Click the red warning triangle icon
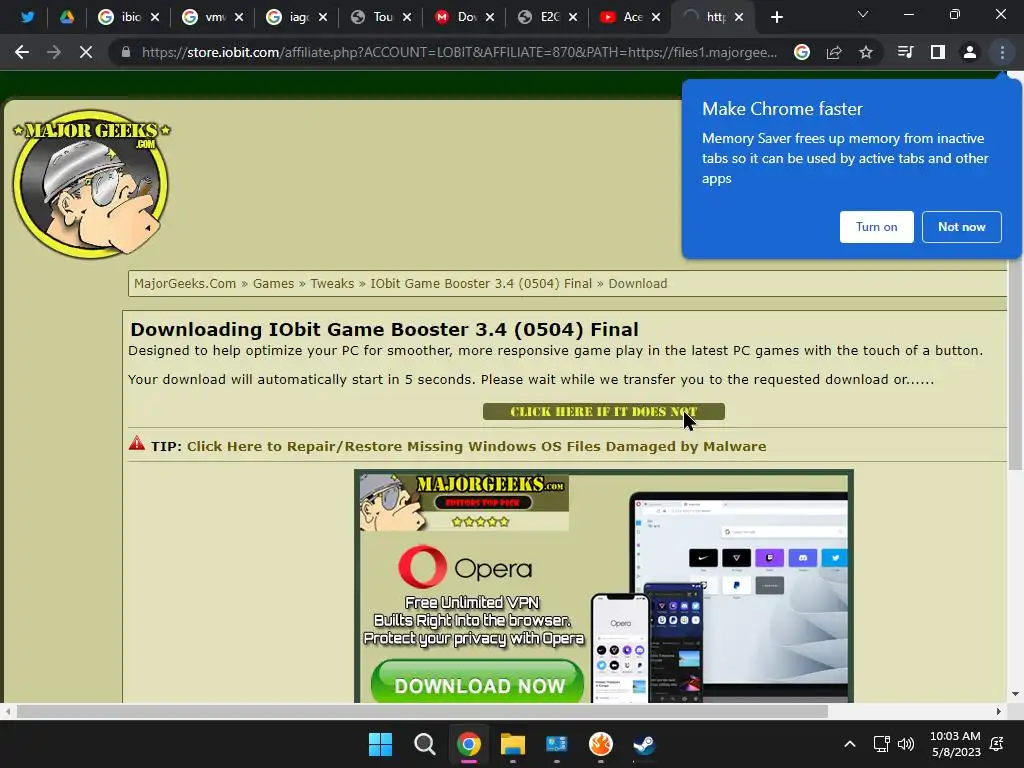 click(136, 443)
